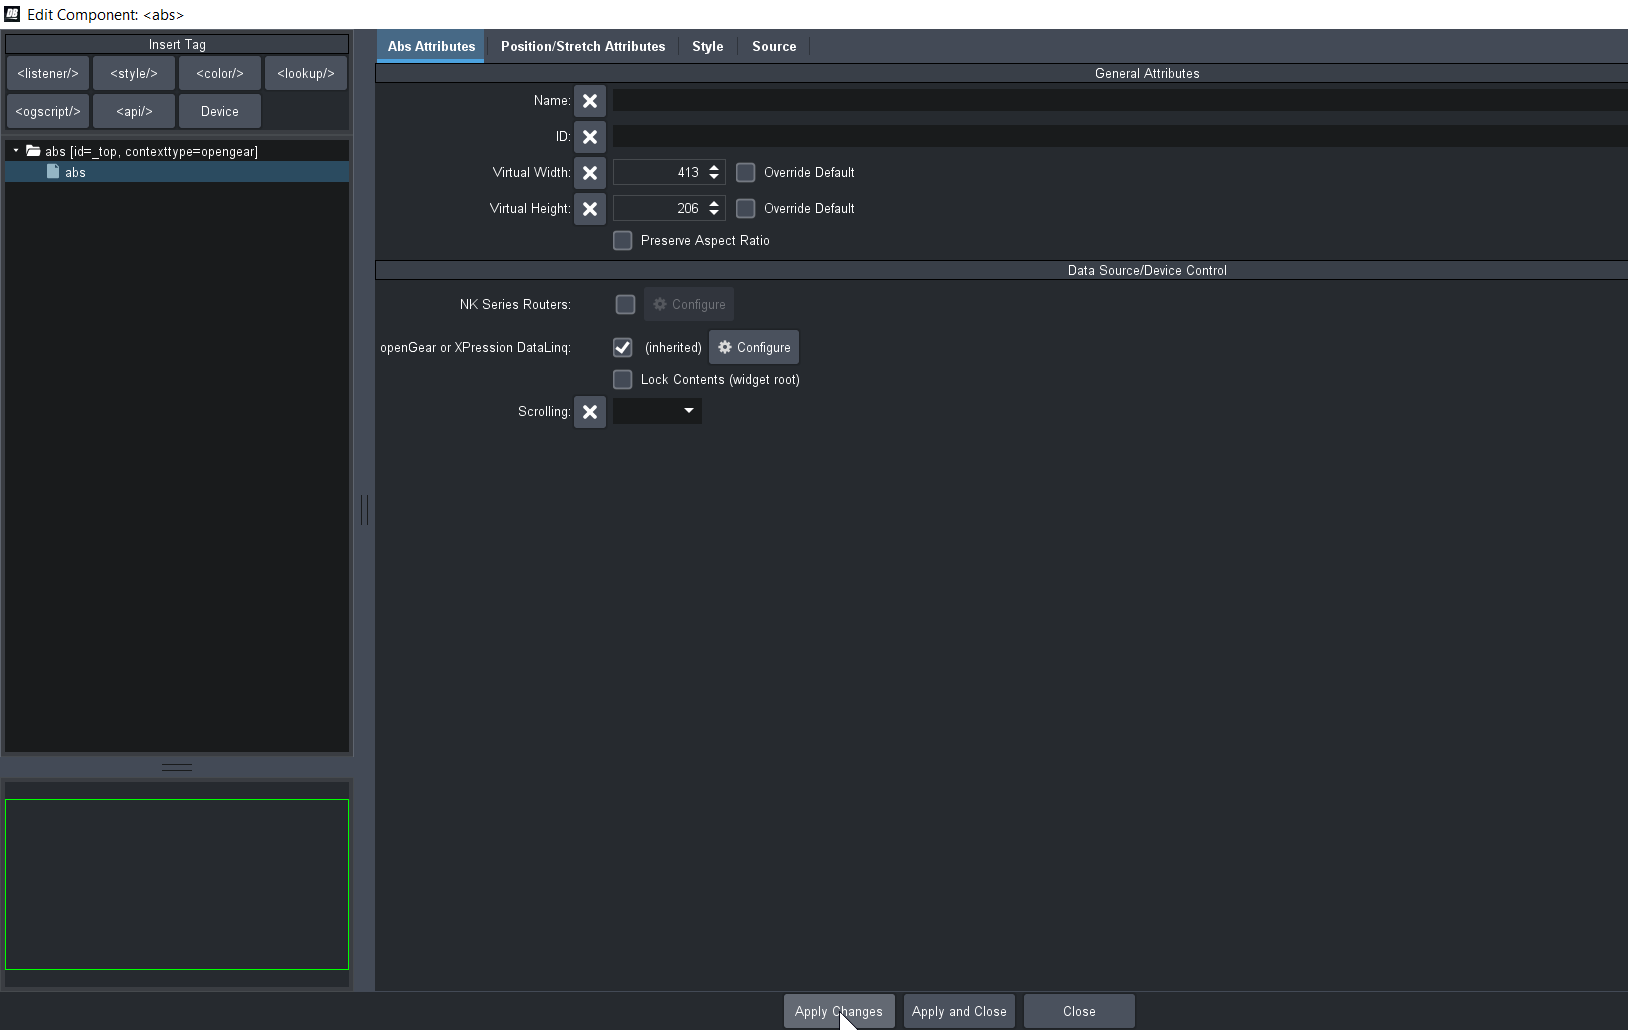
Task: Click the green-bordered preview pane
Action: tap(177, 884)
